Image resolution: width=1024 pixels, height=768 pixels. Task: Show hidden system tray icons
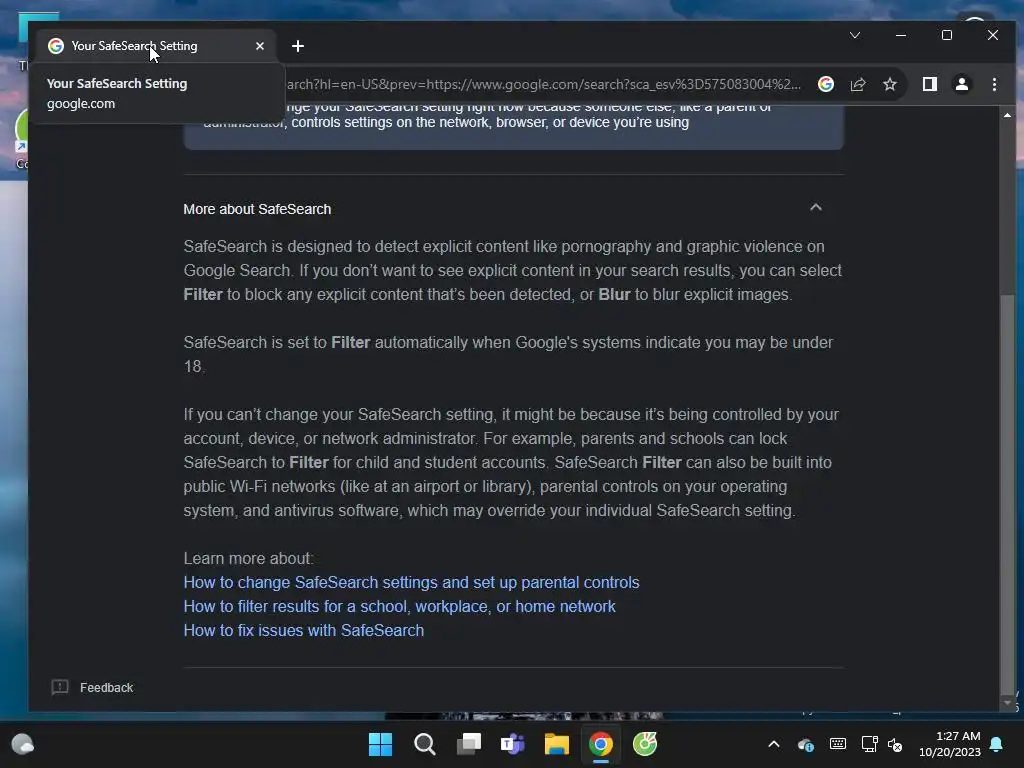(x=774, y=744)
